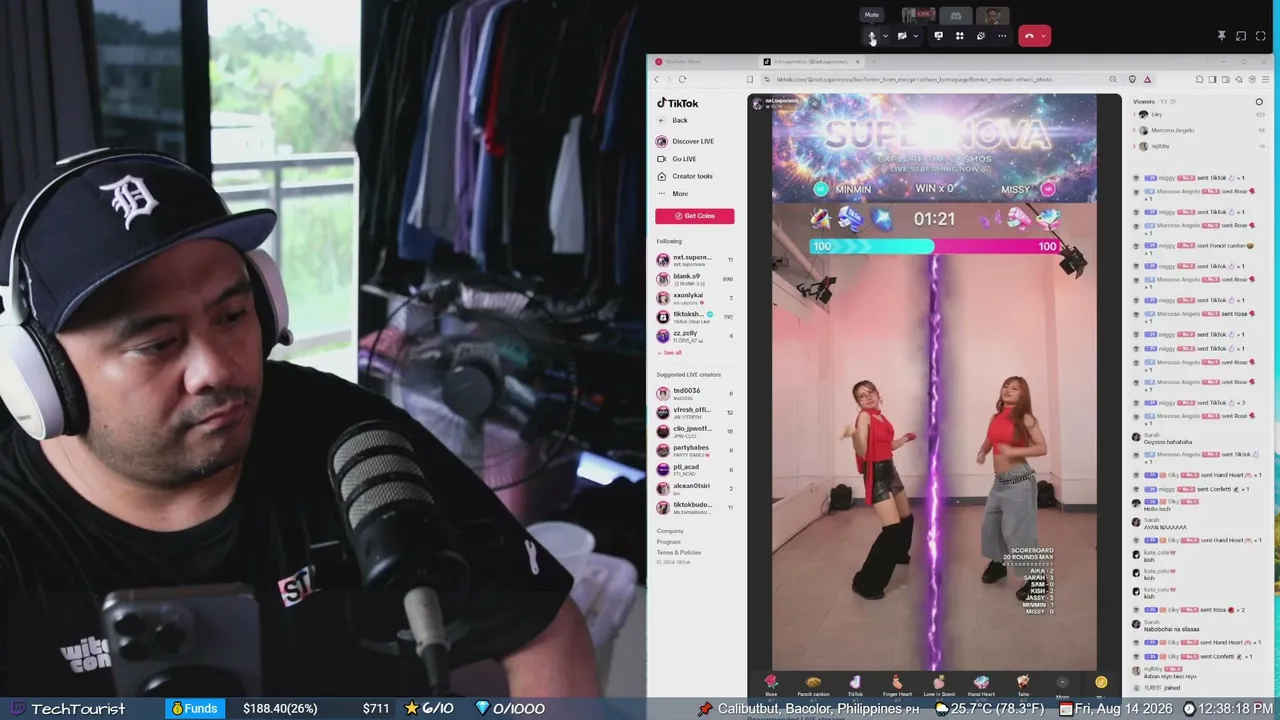The image size is (1280, 720).
Task: Click the Get Coins button
Action: tap(695, 216)
